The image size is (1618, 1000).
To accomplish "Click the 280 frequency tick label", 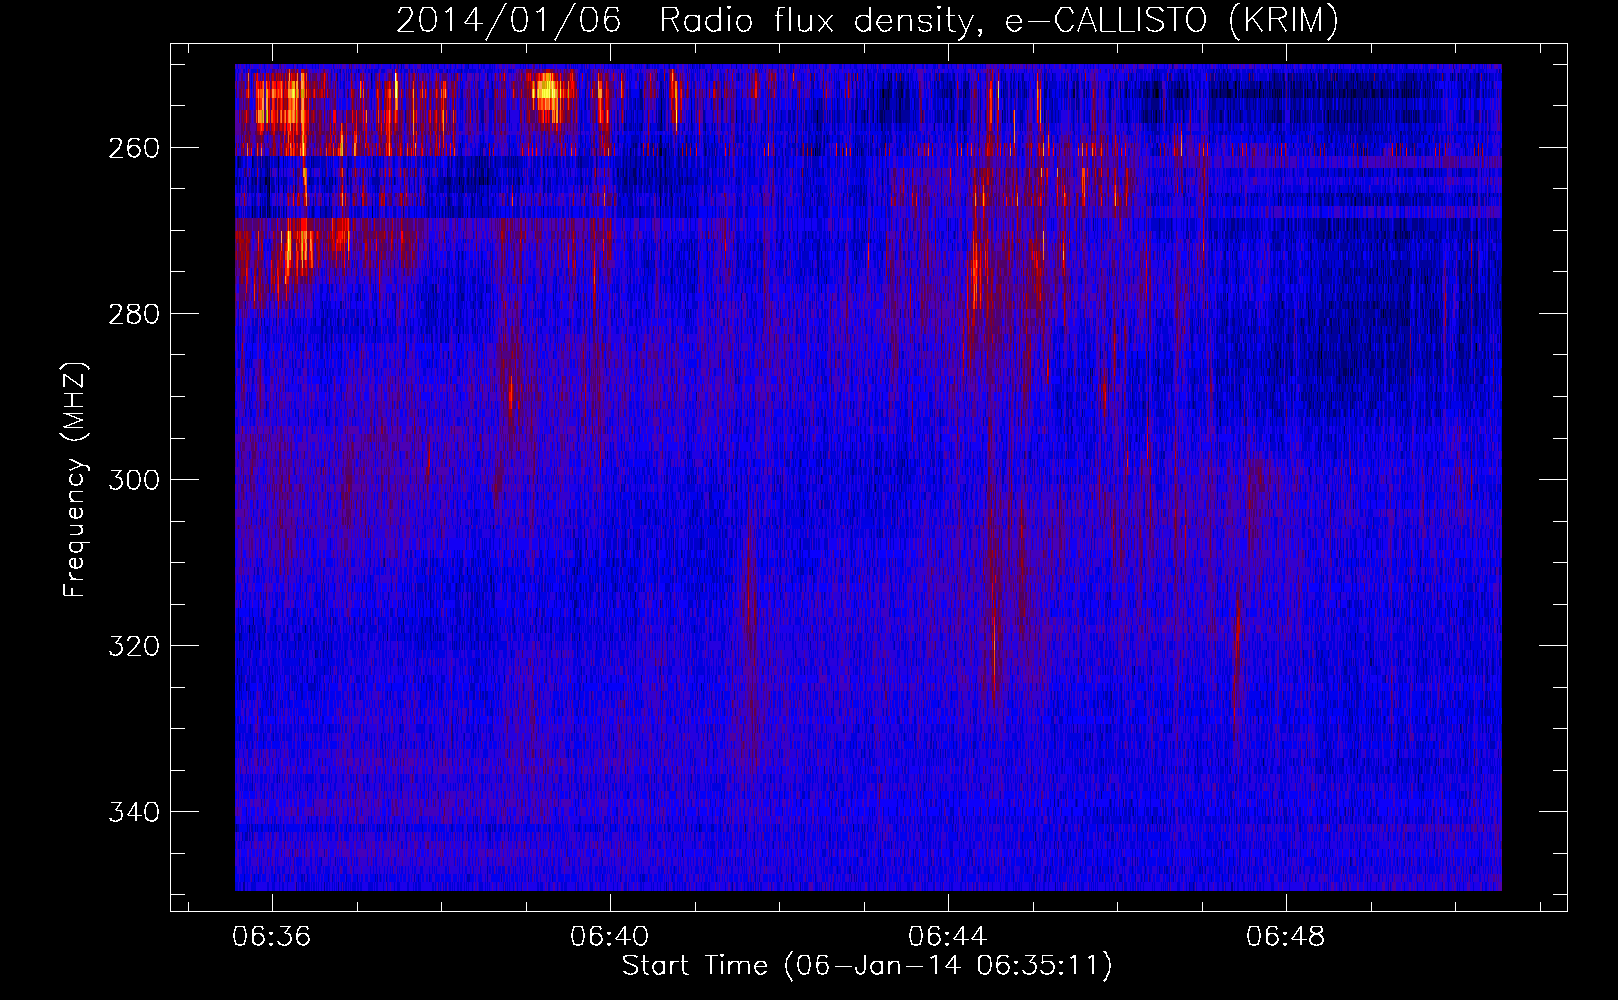I will point(134,314).
